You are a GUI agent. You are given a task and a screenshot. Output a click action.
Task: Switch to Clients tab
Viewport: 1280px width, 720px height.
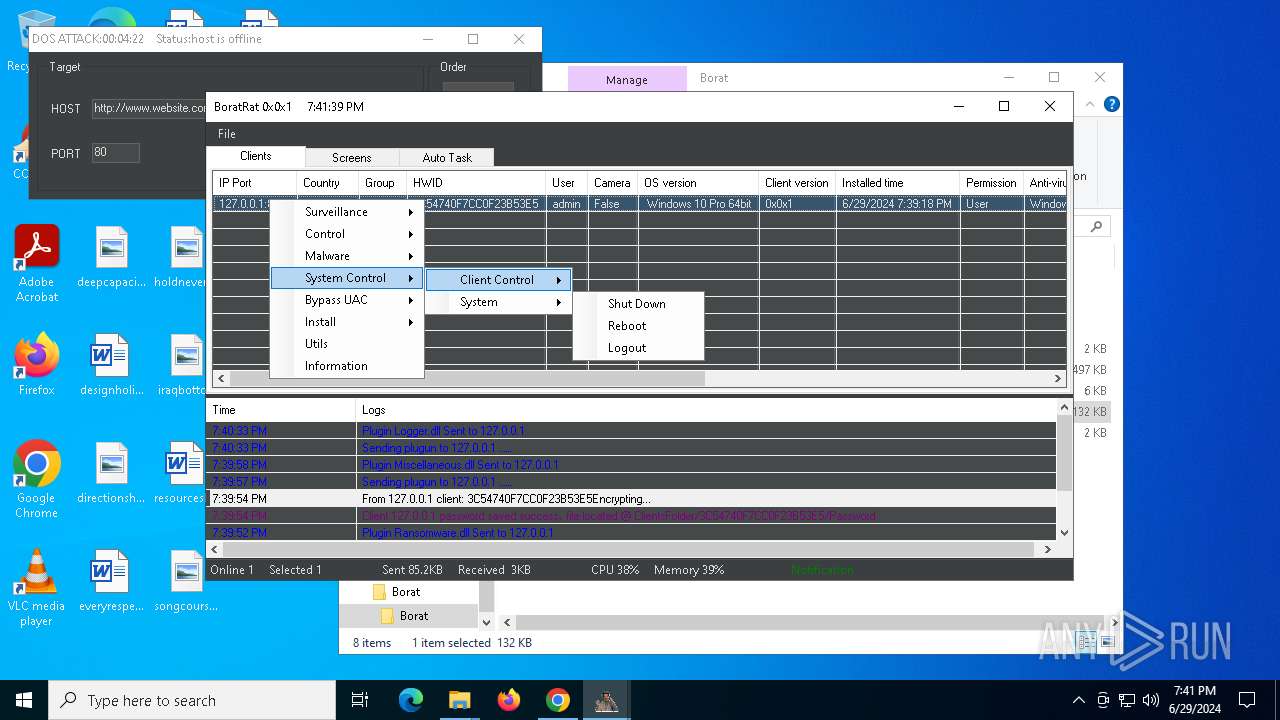(255, 156)
